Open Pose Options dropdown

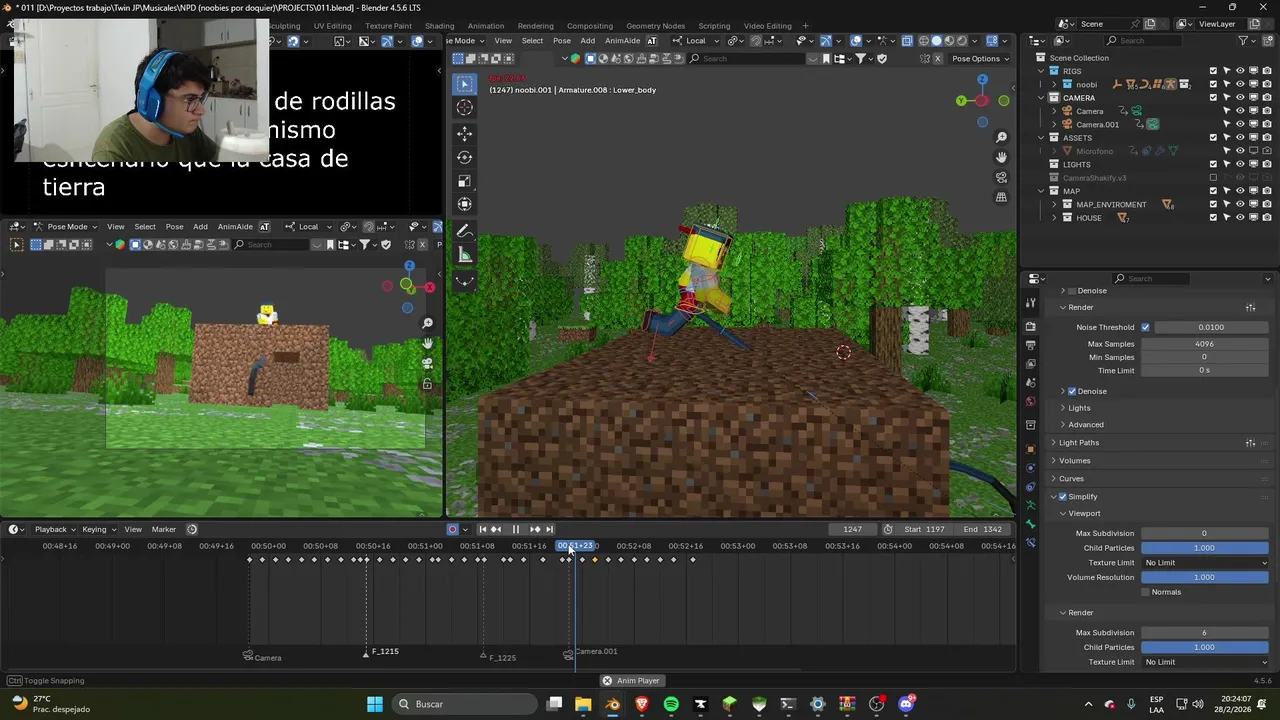point(980,58)
